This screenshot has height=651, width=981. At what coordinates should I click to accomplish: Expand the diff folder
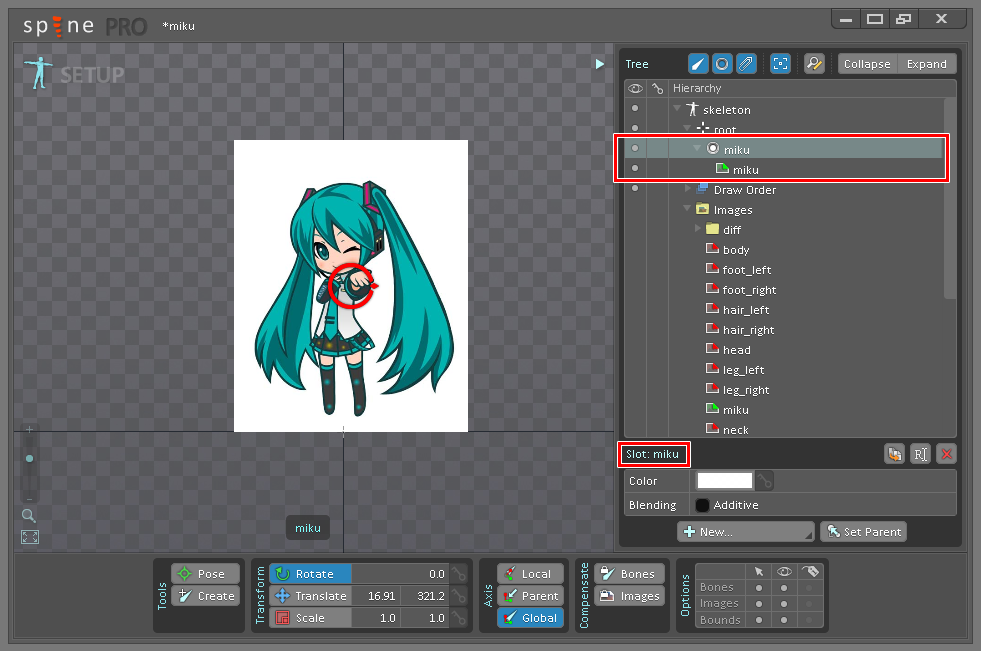[x=698, y=228]
